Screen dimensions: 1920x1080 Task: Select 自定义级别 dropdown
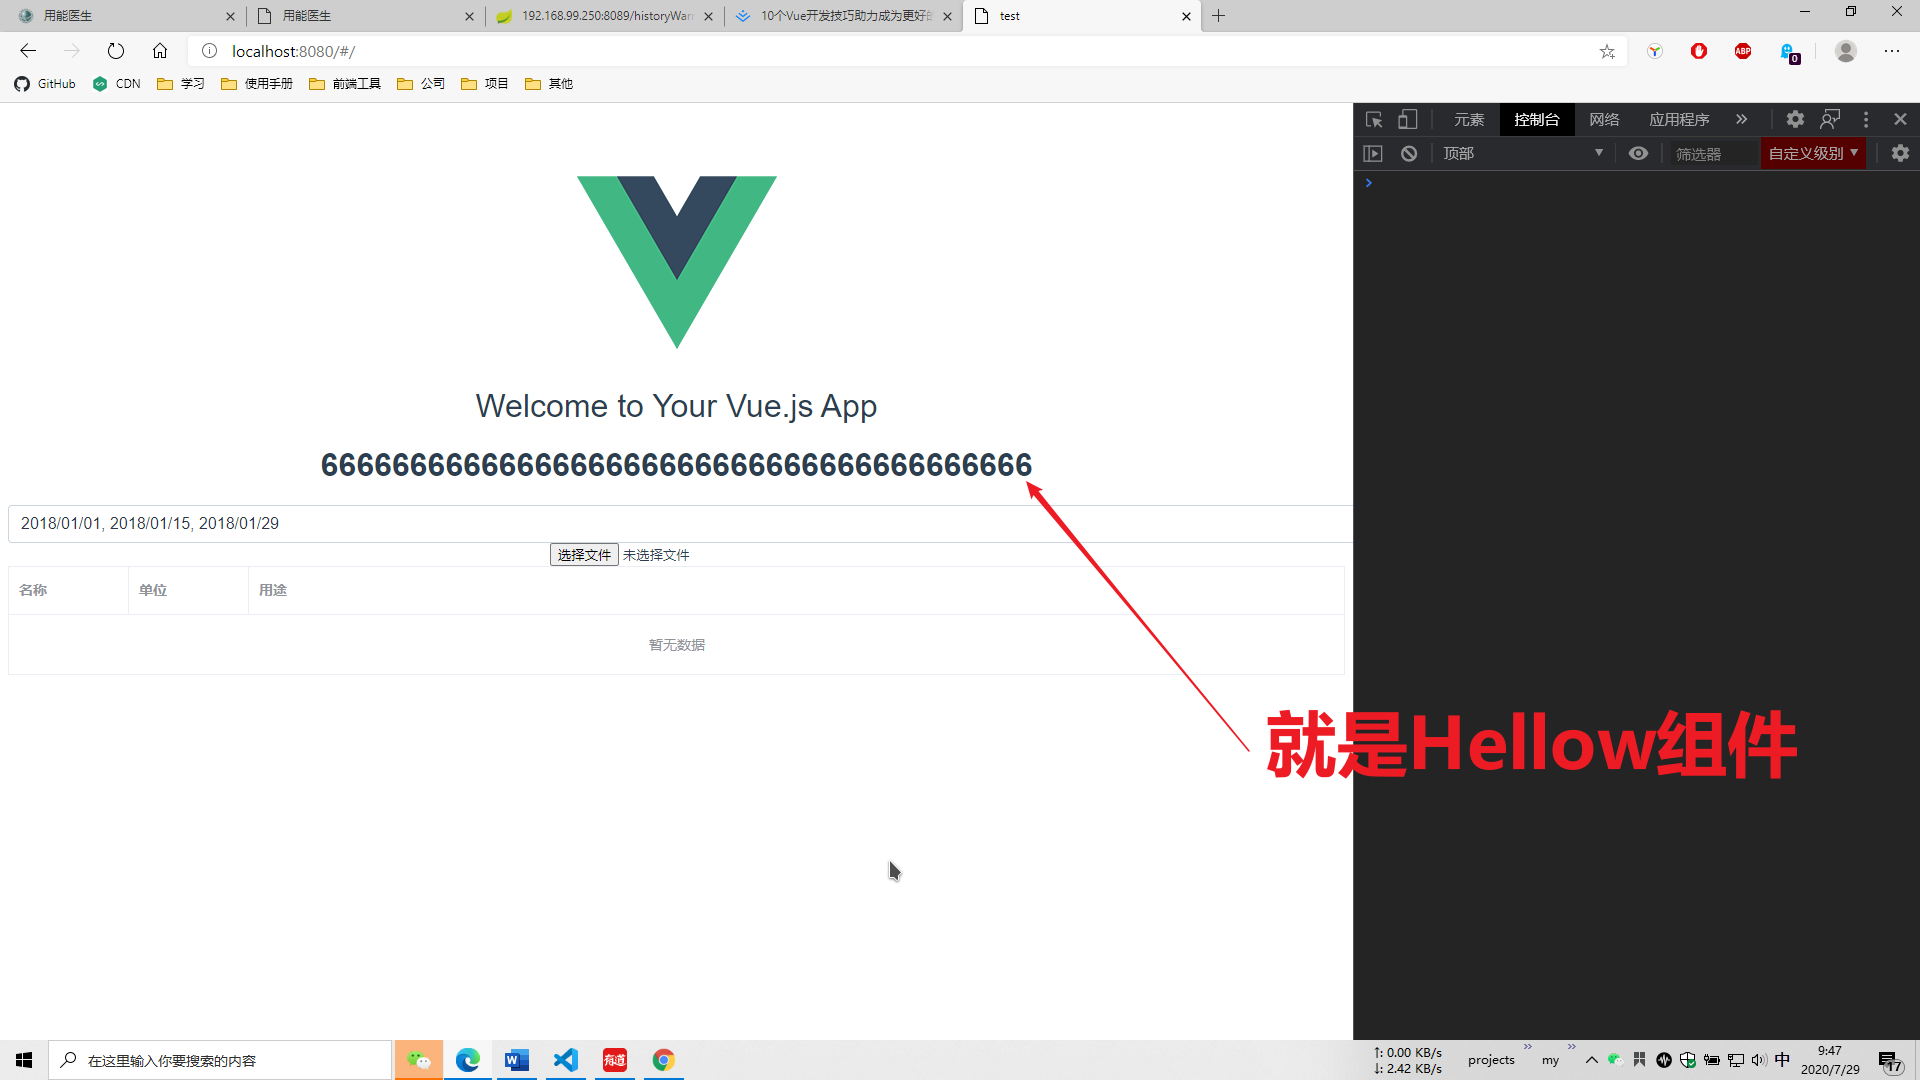pyautogui.click(x=1815, y=153)
